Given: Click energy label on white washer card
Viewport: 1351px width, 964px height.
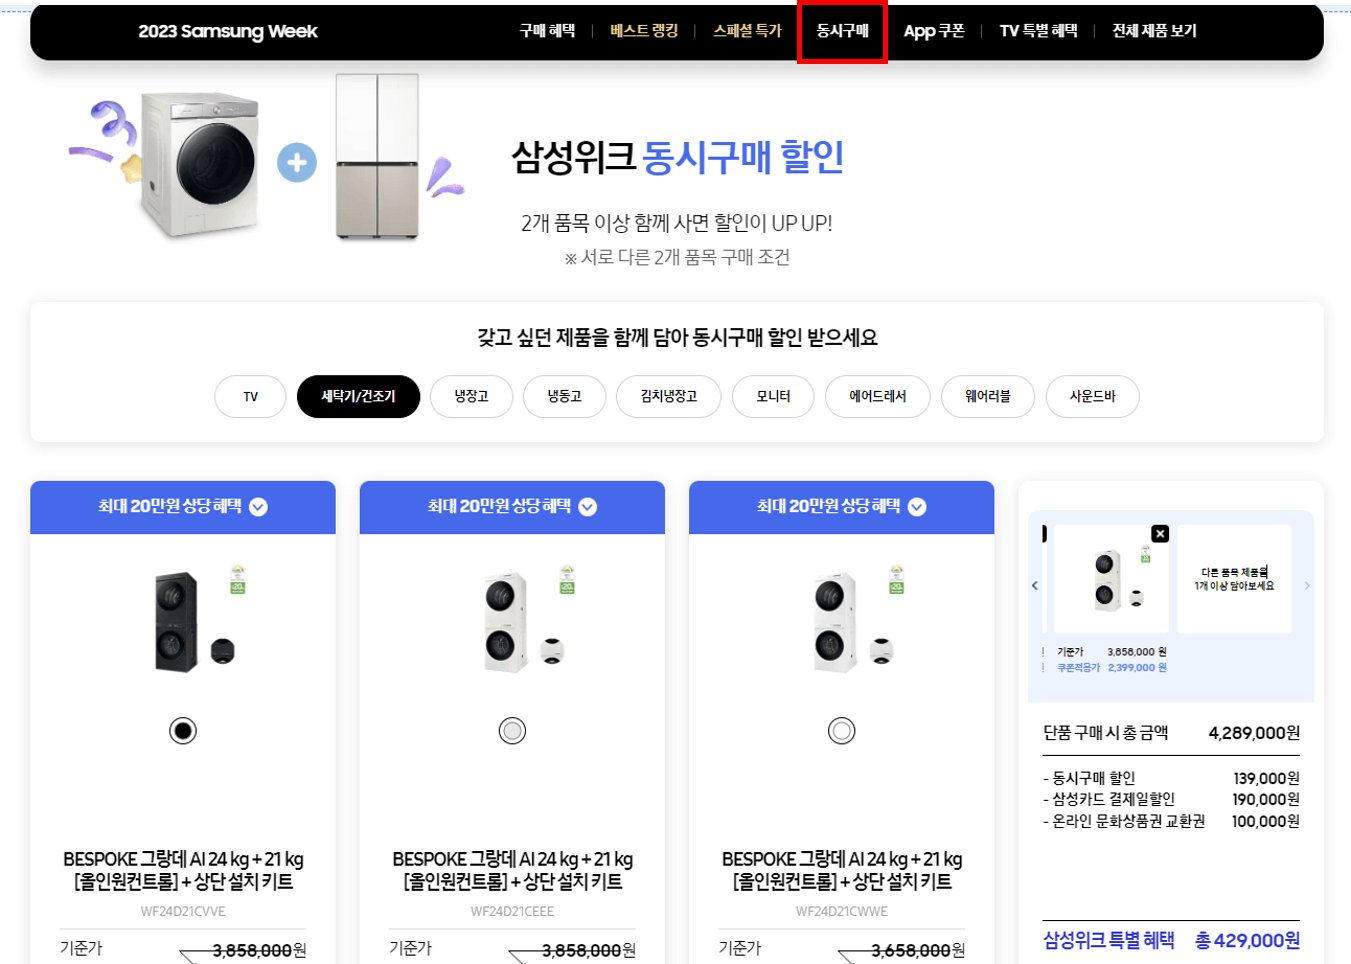Looking at the screenshot, I should pyautogui.click(x=896, y=580).
